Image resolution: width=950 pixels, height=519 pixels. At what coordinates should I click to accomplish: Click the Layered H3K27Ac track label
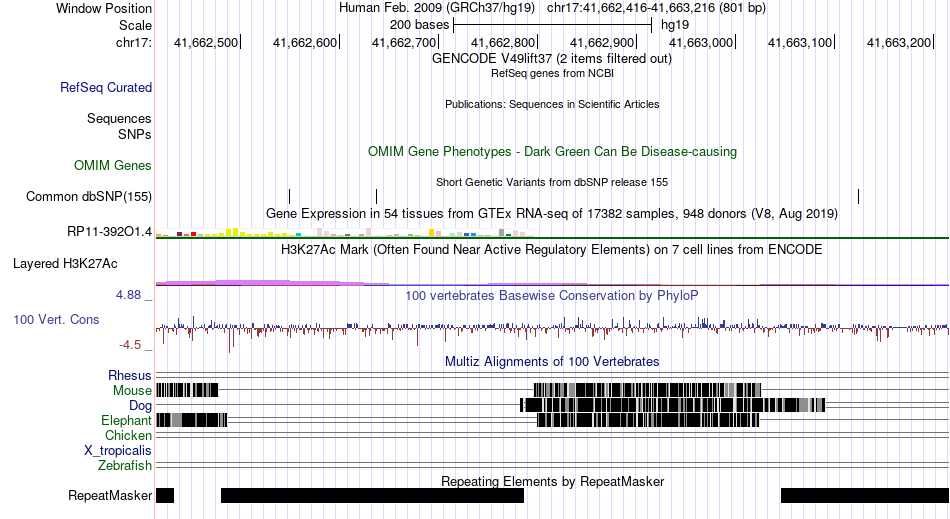click(65, 263)
